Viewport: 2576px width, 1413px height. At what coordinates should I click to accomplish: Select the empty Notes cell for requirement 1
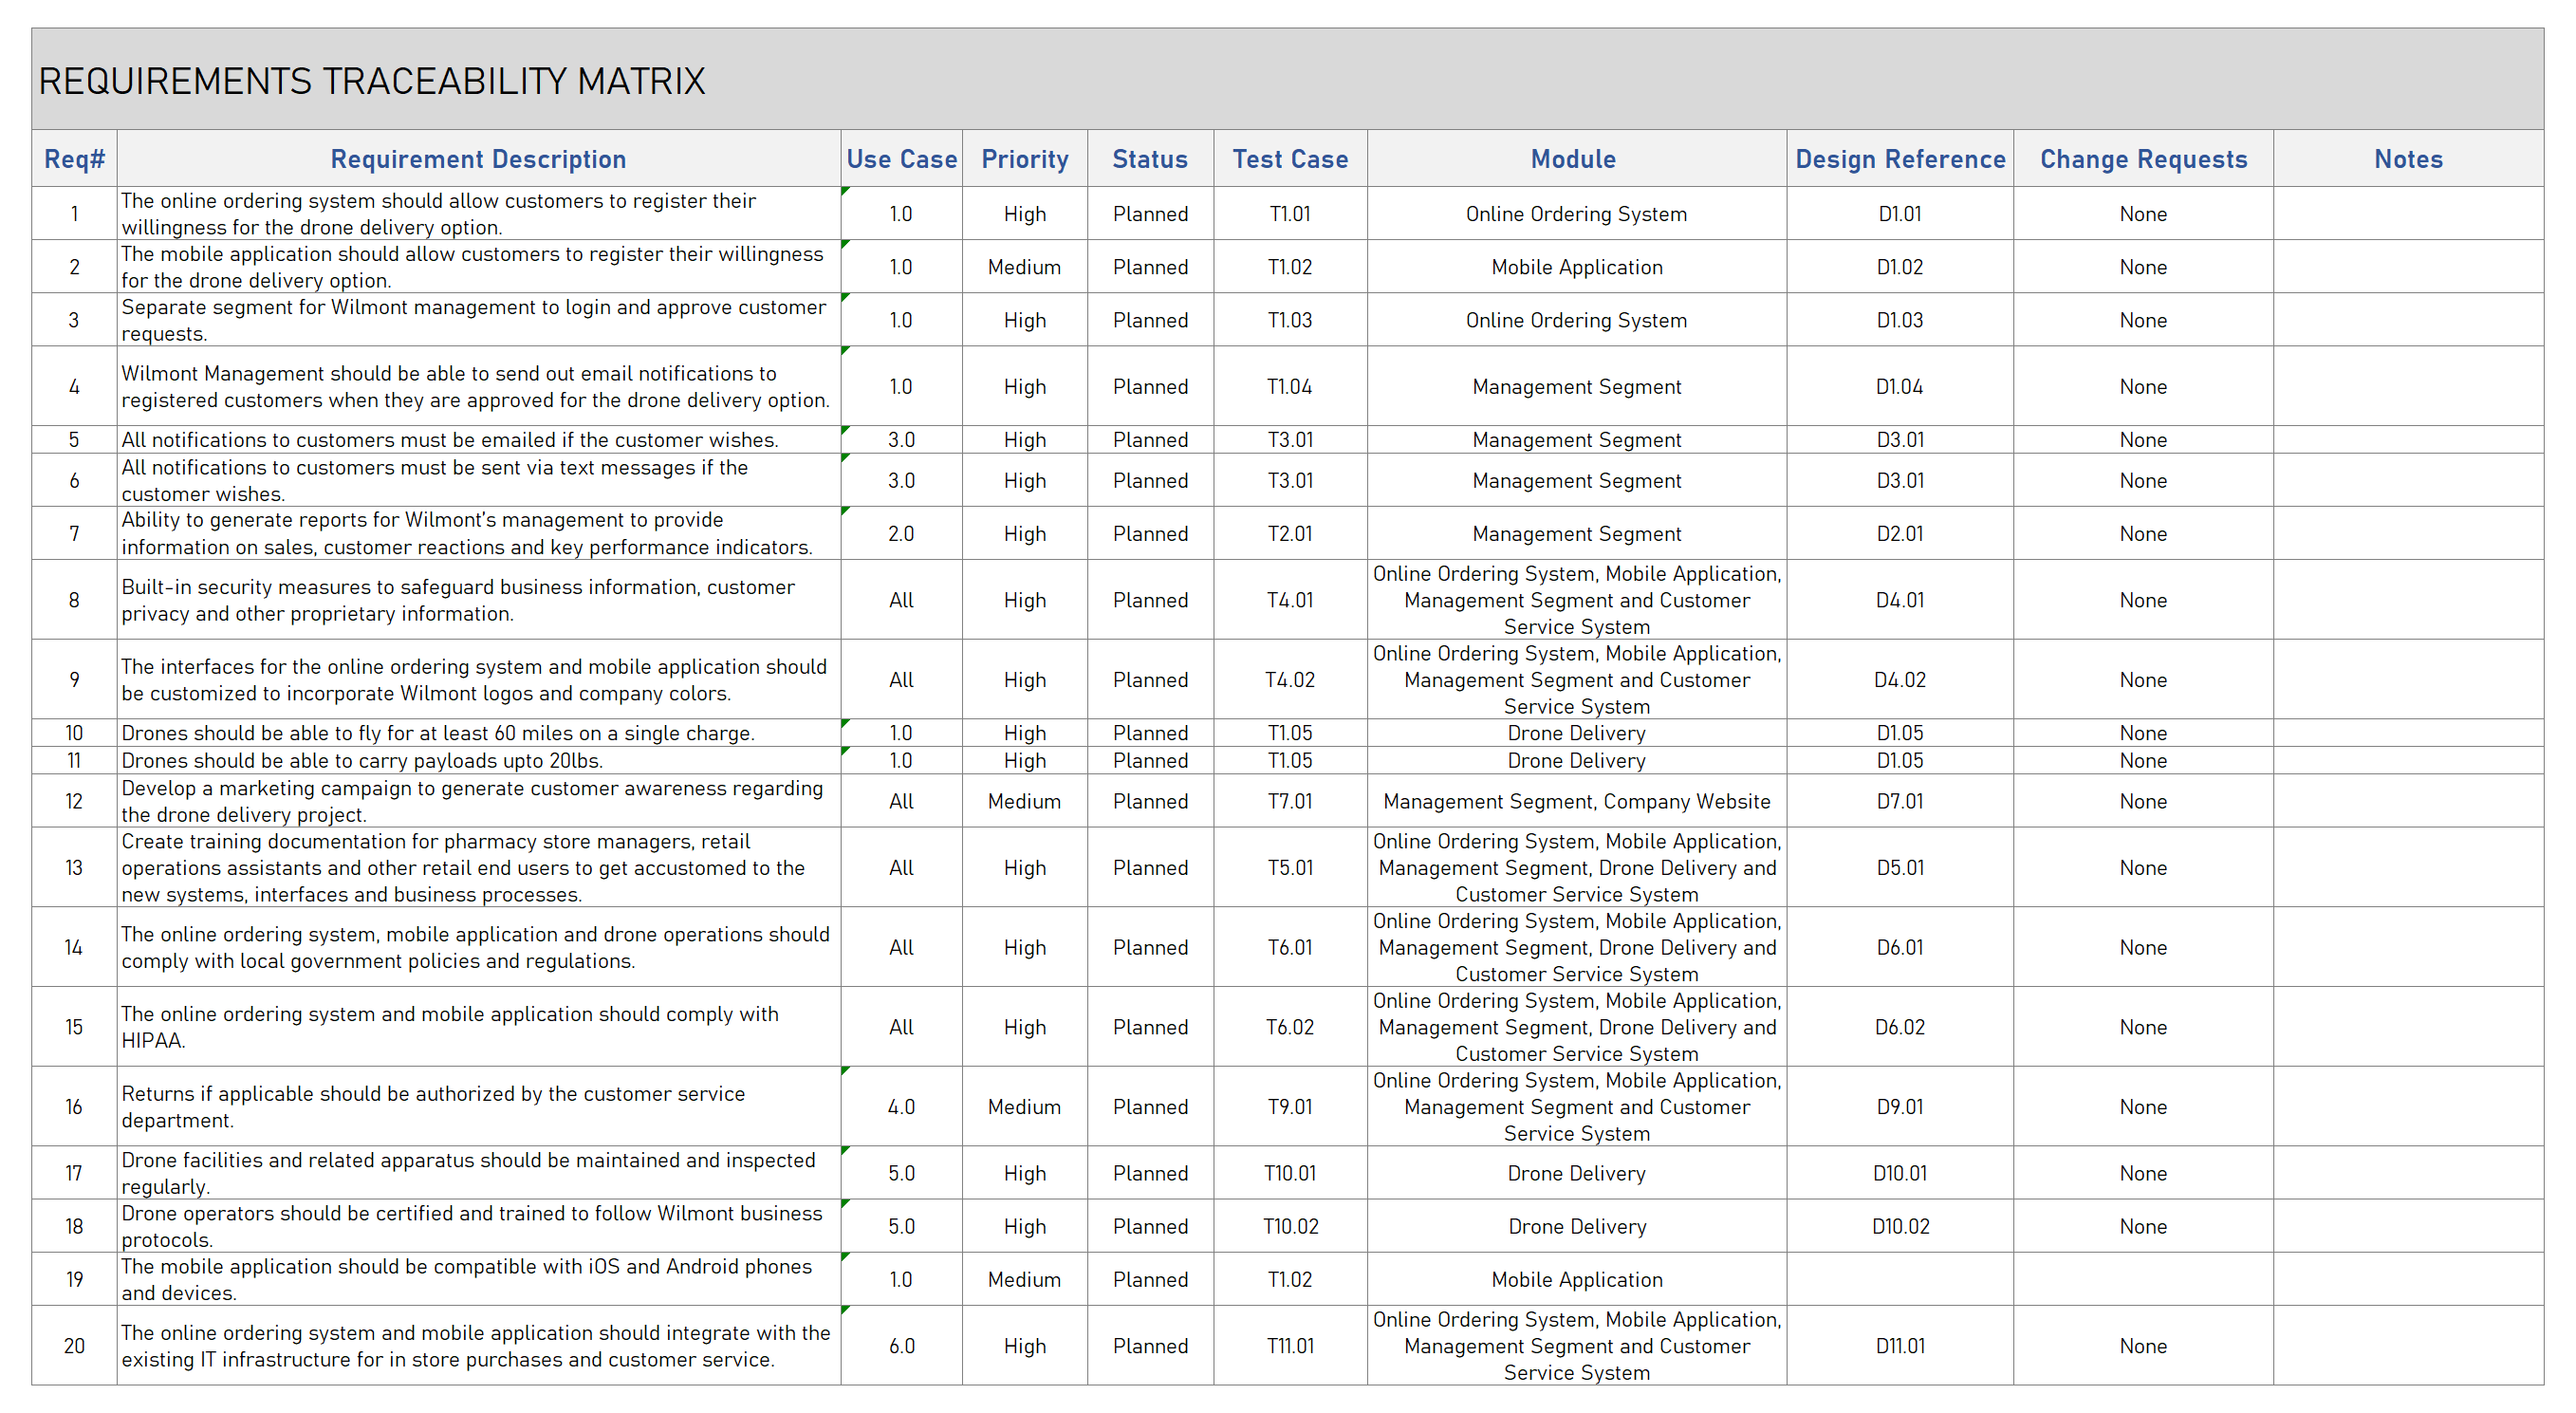coord(2408,214)
